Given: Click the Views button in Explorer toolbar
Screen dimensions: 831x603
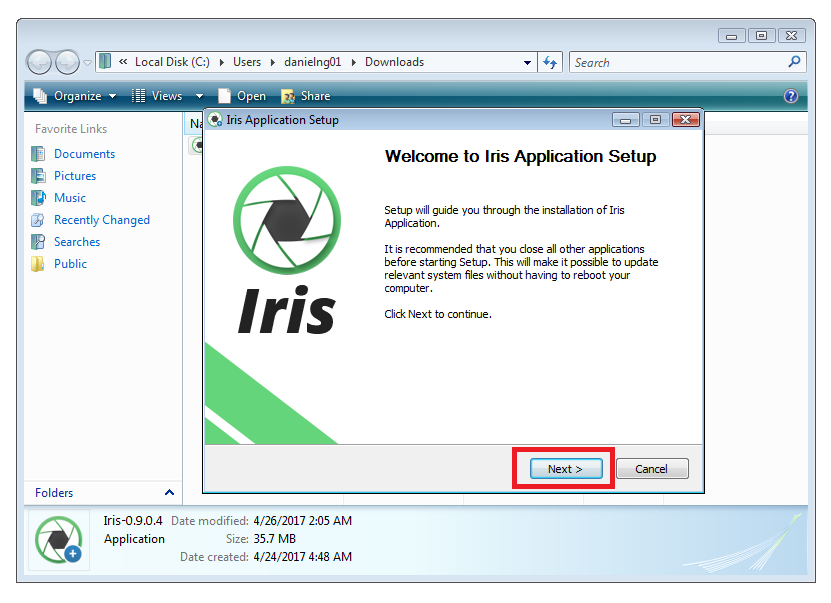Looking at the screenshot, I should 158,96.
